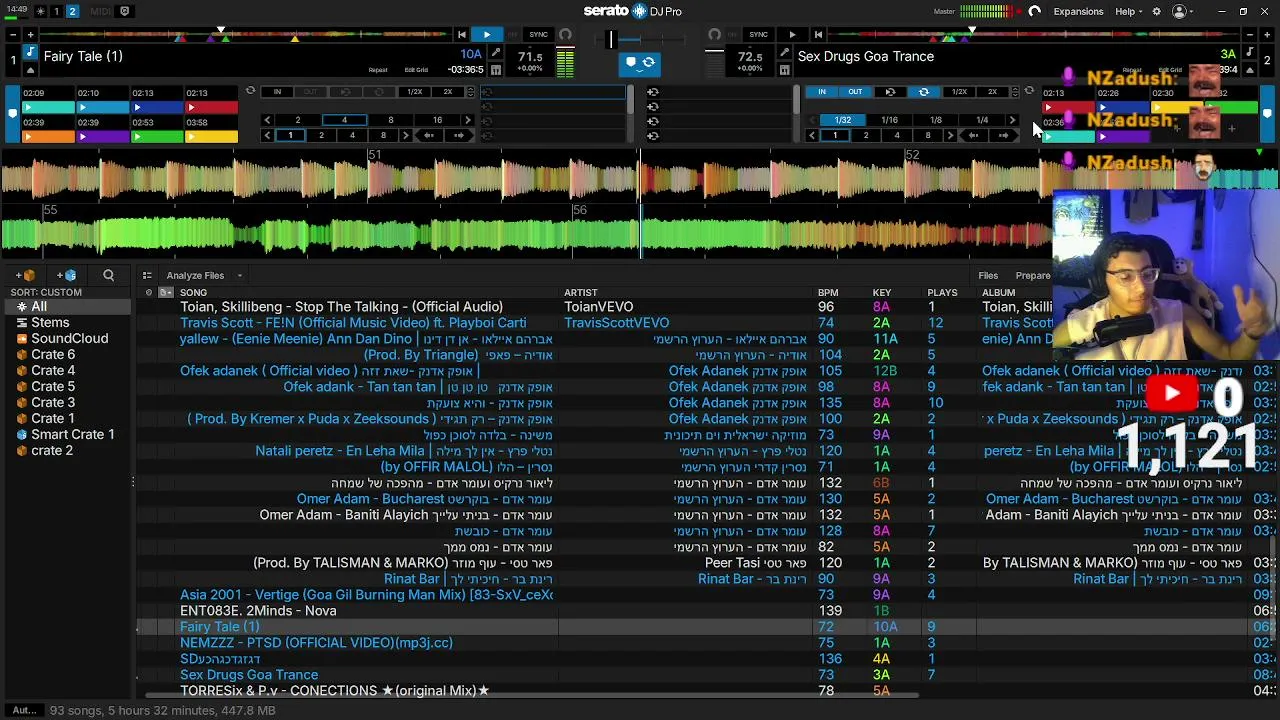This screenshot has width=1280, height=720.
Task: Open the Analyze Files dropdown arrow
Action: pos(240,275)
